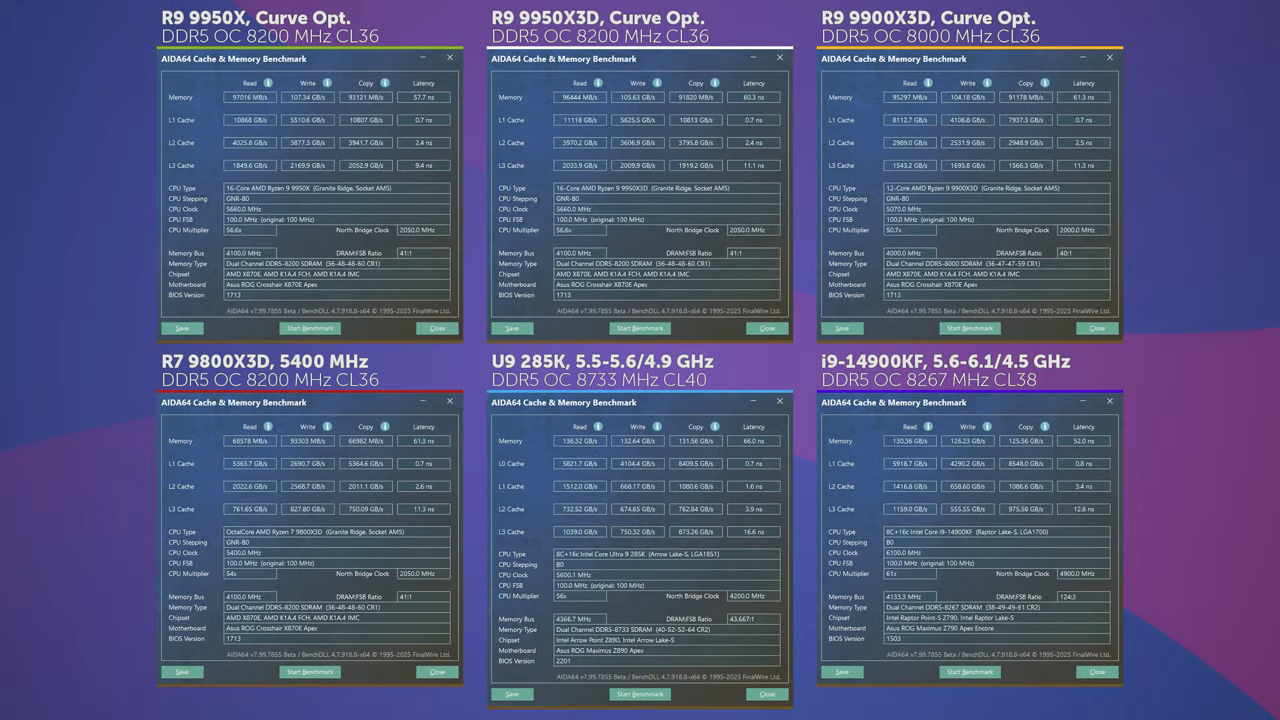The height and width of the screenshot is (720, 1280).
Task: Click the Read info icon in the 14900KF window
Action: (928, 427)
